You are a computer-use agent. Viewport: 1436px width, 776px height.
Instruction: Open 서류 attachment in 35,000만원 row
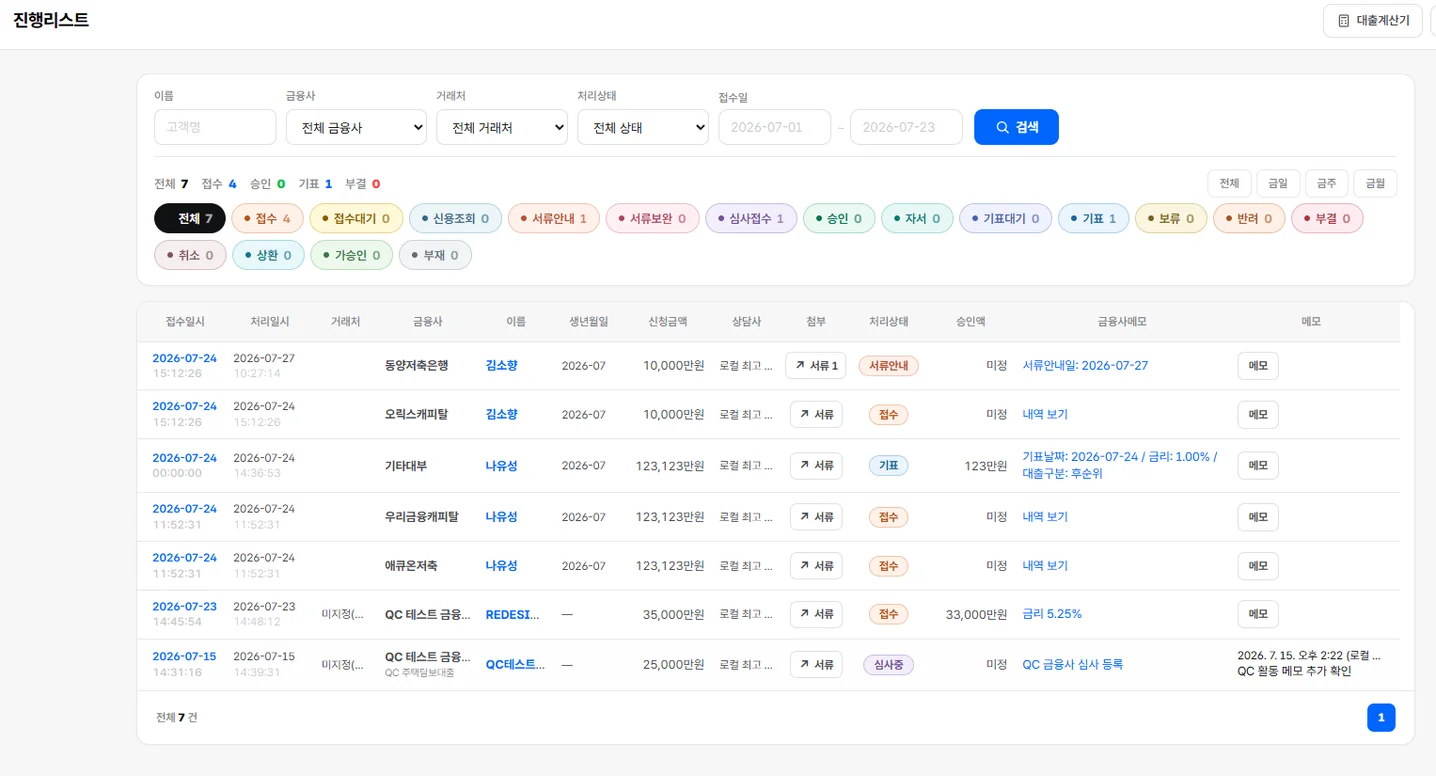click(x=816, y=614)
